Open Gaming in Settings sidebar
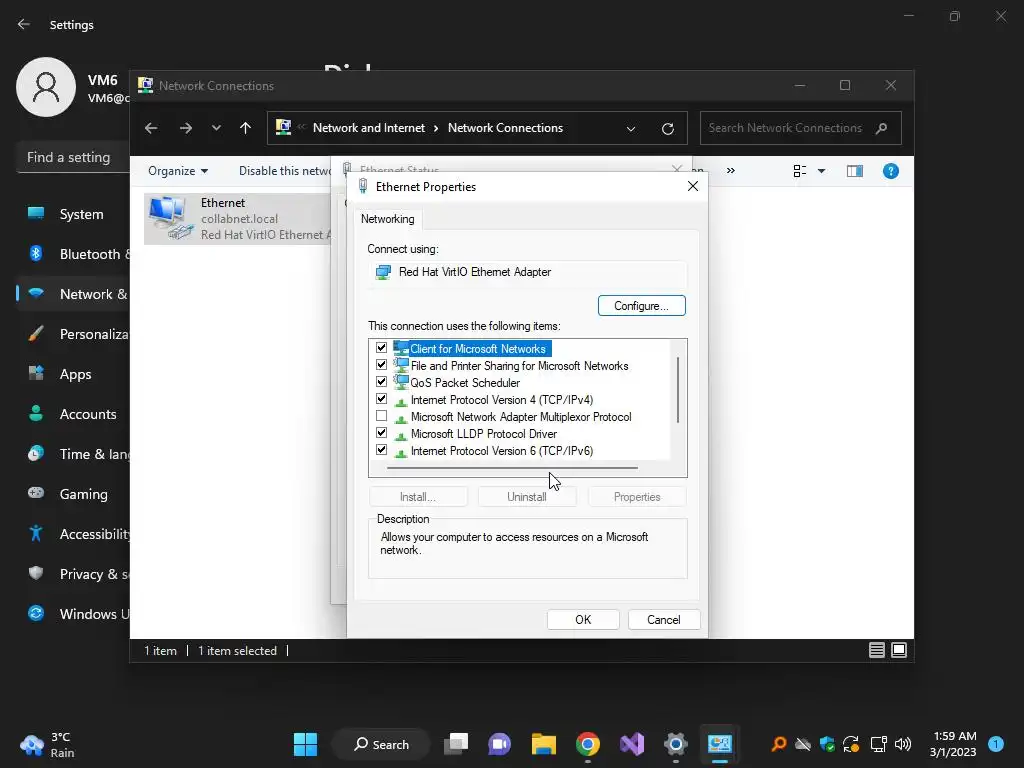Screen dimensions: 1024x768 74,494
